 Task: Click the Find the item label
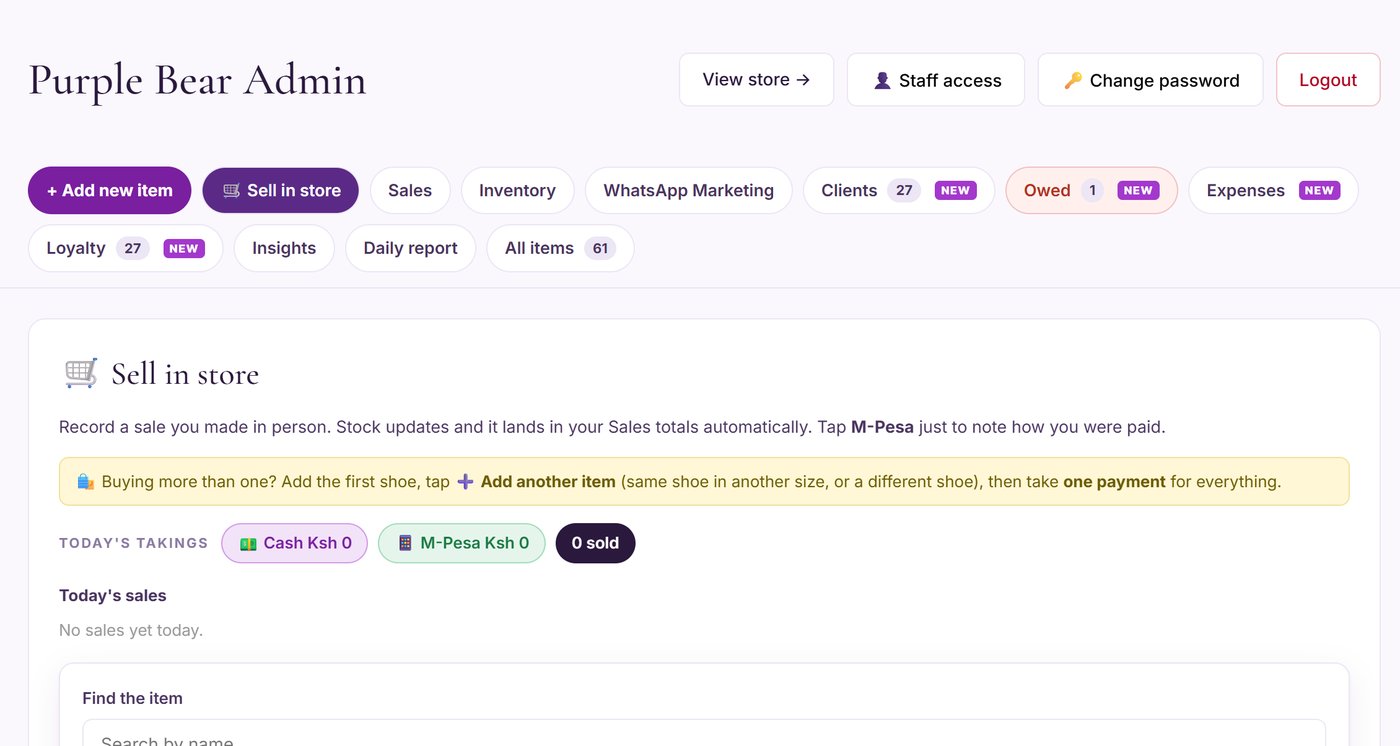pos(133,699)
